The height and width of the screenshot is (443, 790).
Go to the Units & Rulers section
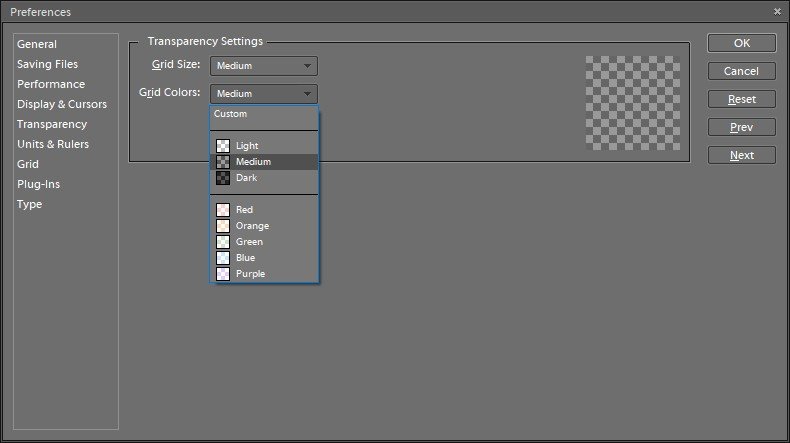click(x=53, y=144)
